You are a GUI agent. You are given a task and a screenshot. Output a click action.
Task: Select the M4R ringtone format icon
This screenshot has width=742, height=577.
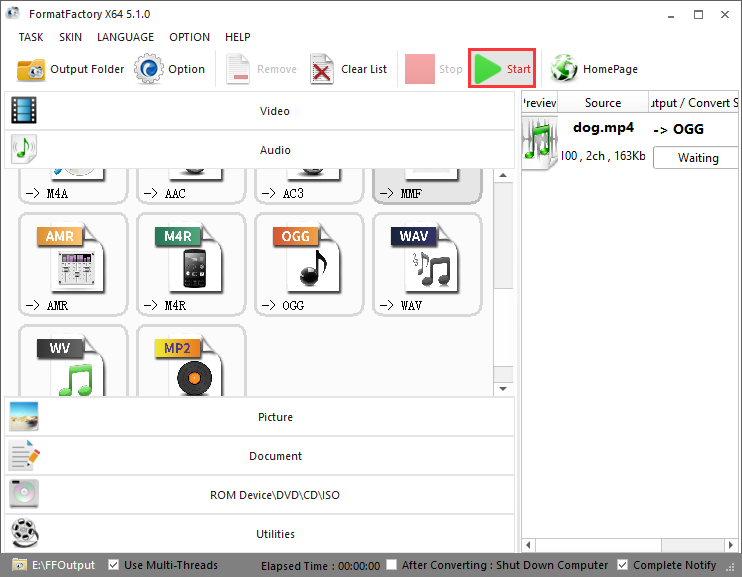coord(191,264)
